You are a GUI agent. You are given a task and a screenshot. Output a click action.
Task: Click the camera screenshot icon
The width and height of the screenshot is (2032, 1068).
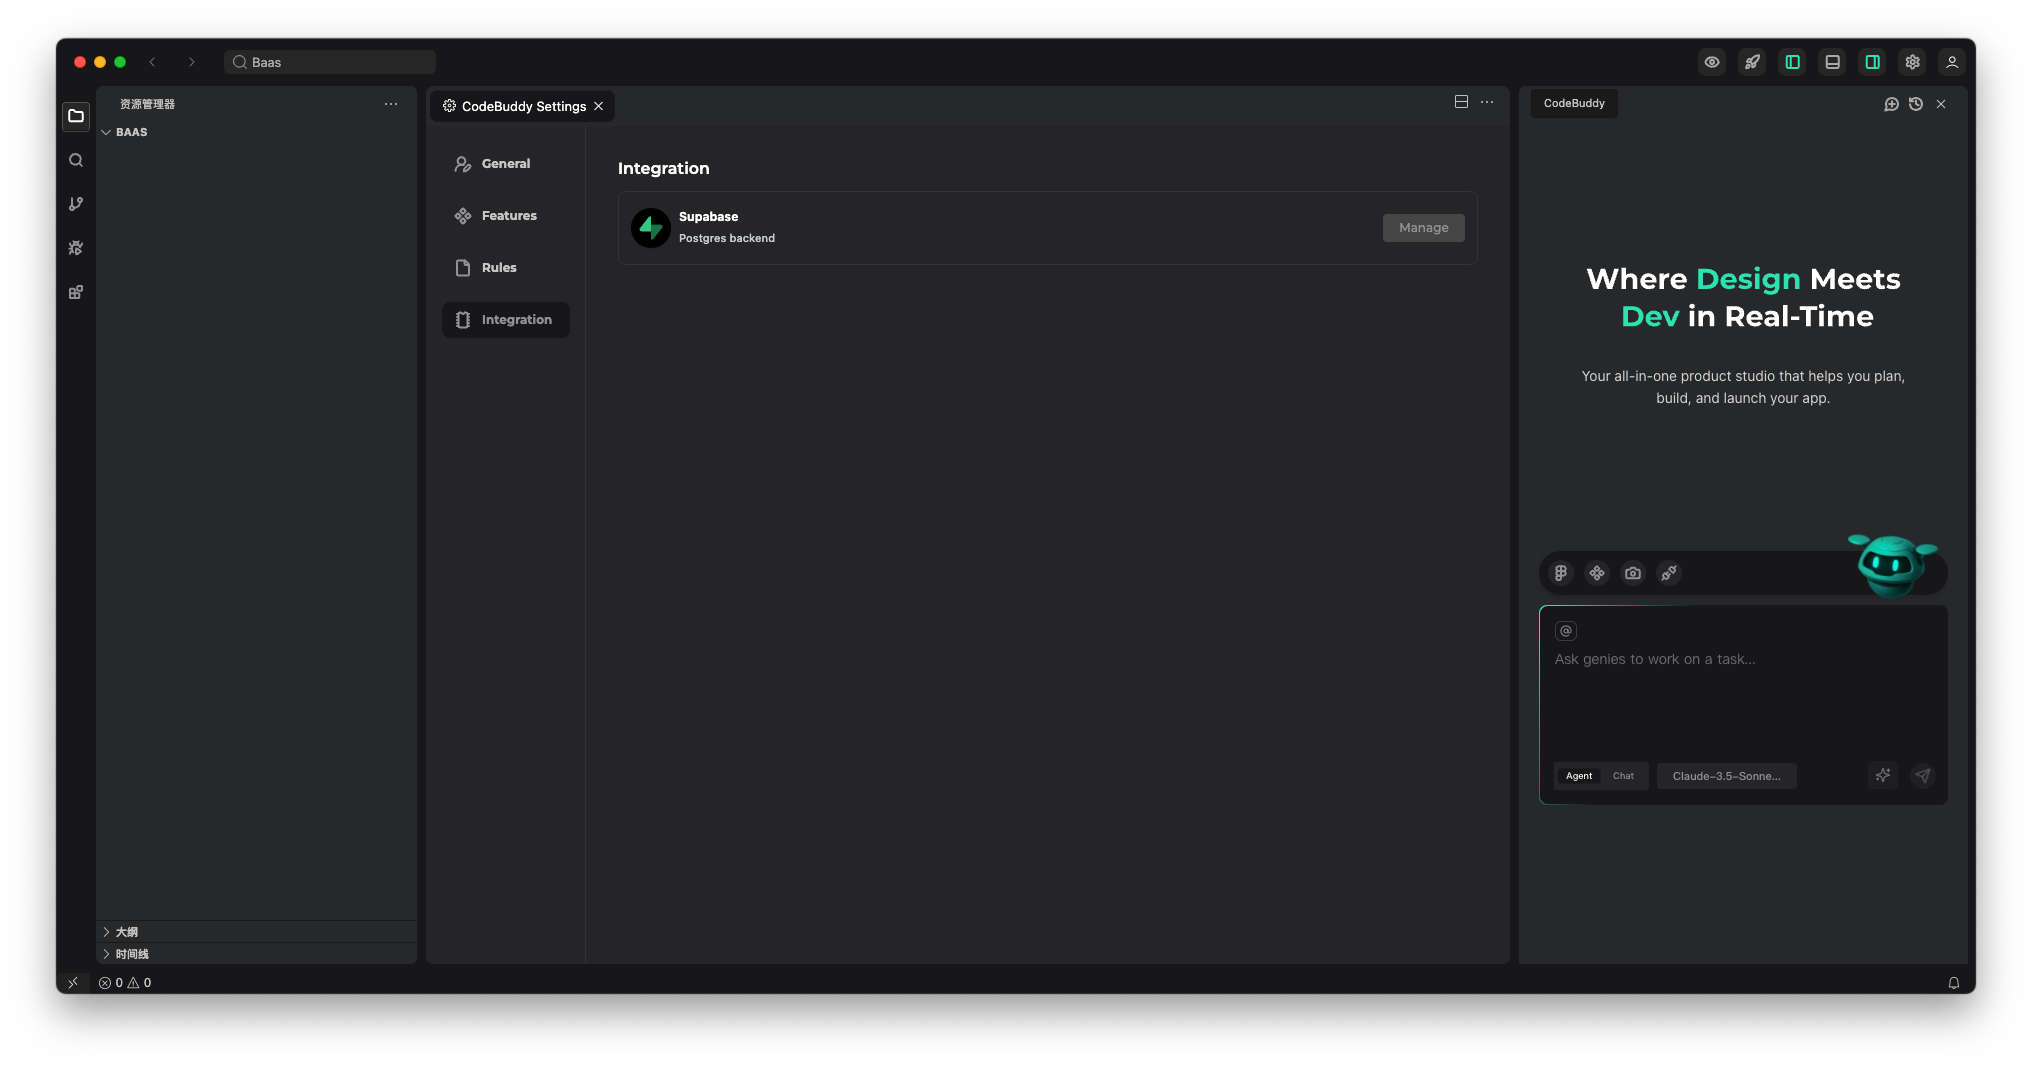[x=1633, y=573]
